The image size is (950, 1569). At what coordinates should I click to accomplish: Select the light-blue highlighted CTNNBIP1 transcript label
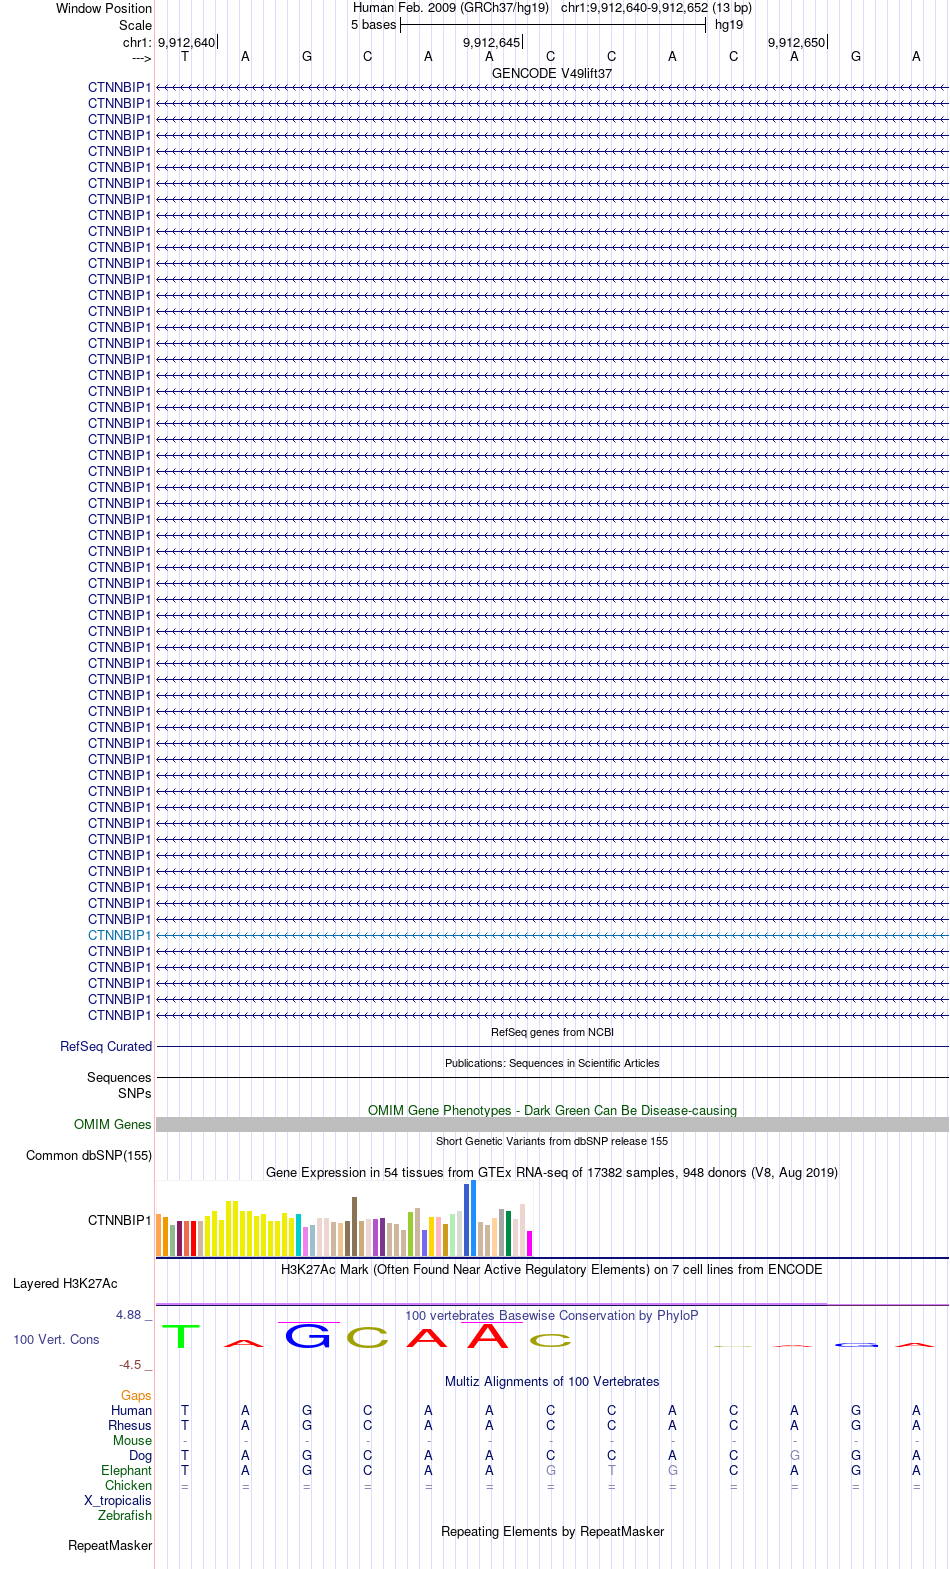coord(120,935)
